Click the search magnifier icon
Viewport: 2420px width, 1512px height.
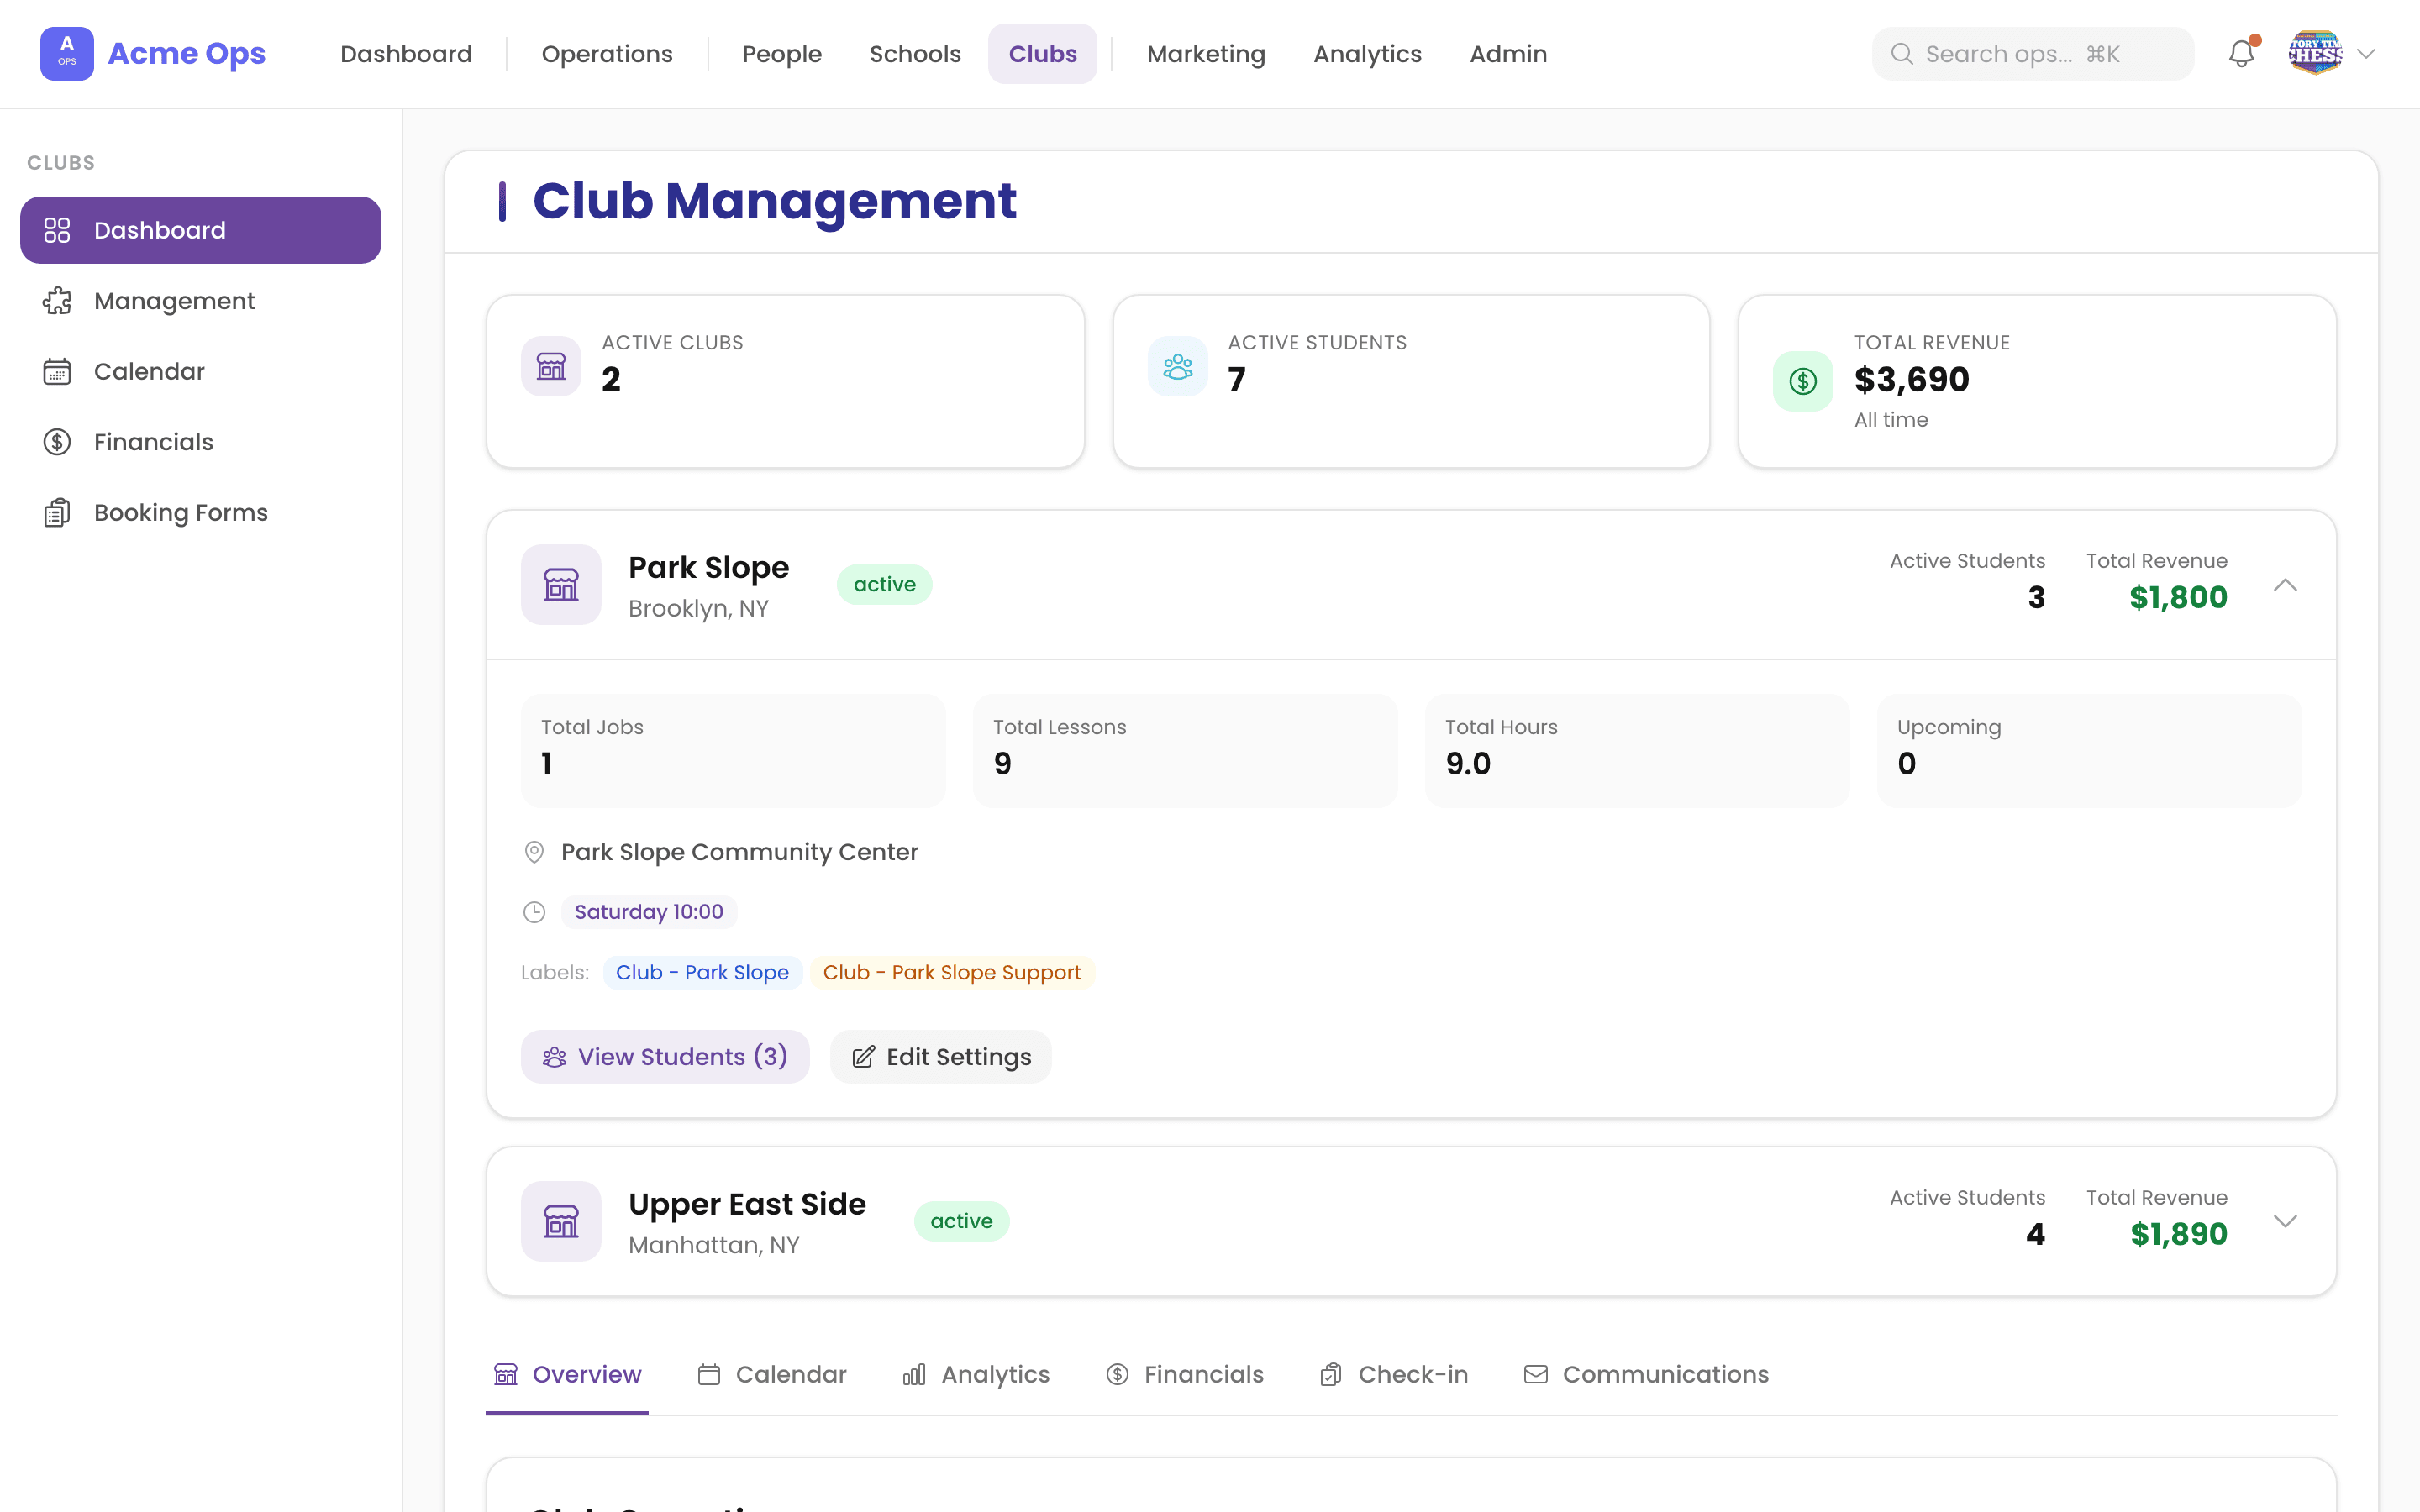[1902, 54]
